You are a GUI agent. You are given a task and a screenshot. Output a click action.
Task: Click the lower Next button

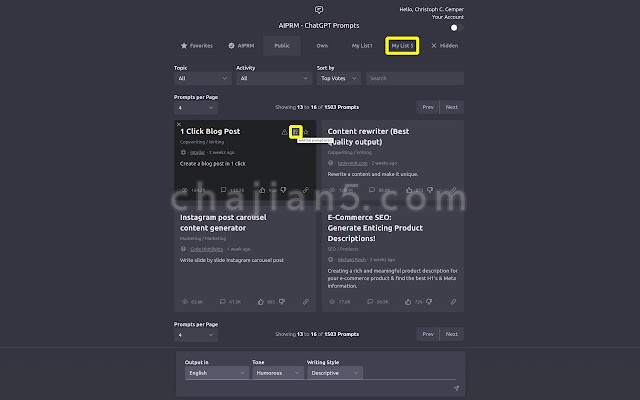[451, 334]
